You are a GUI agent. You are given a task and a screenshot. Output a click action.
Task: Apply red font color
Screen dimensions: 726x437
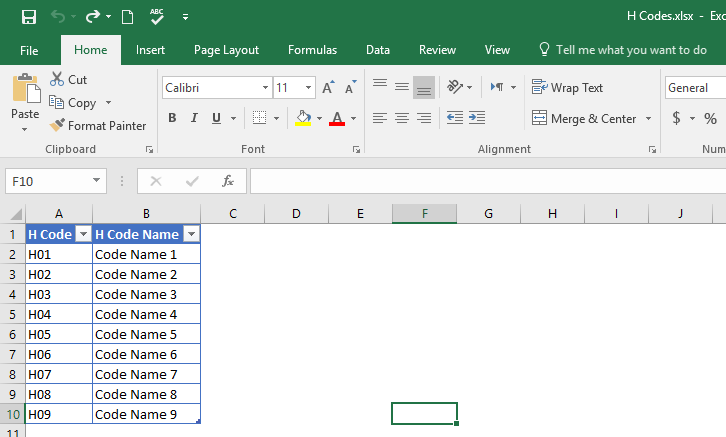point(337,118)
